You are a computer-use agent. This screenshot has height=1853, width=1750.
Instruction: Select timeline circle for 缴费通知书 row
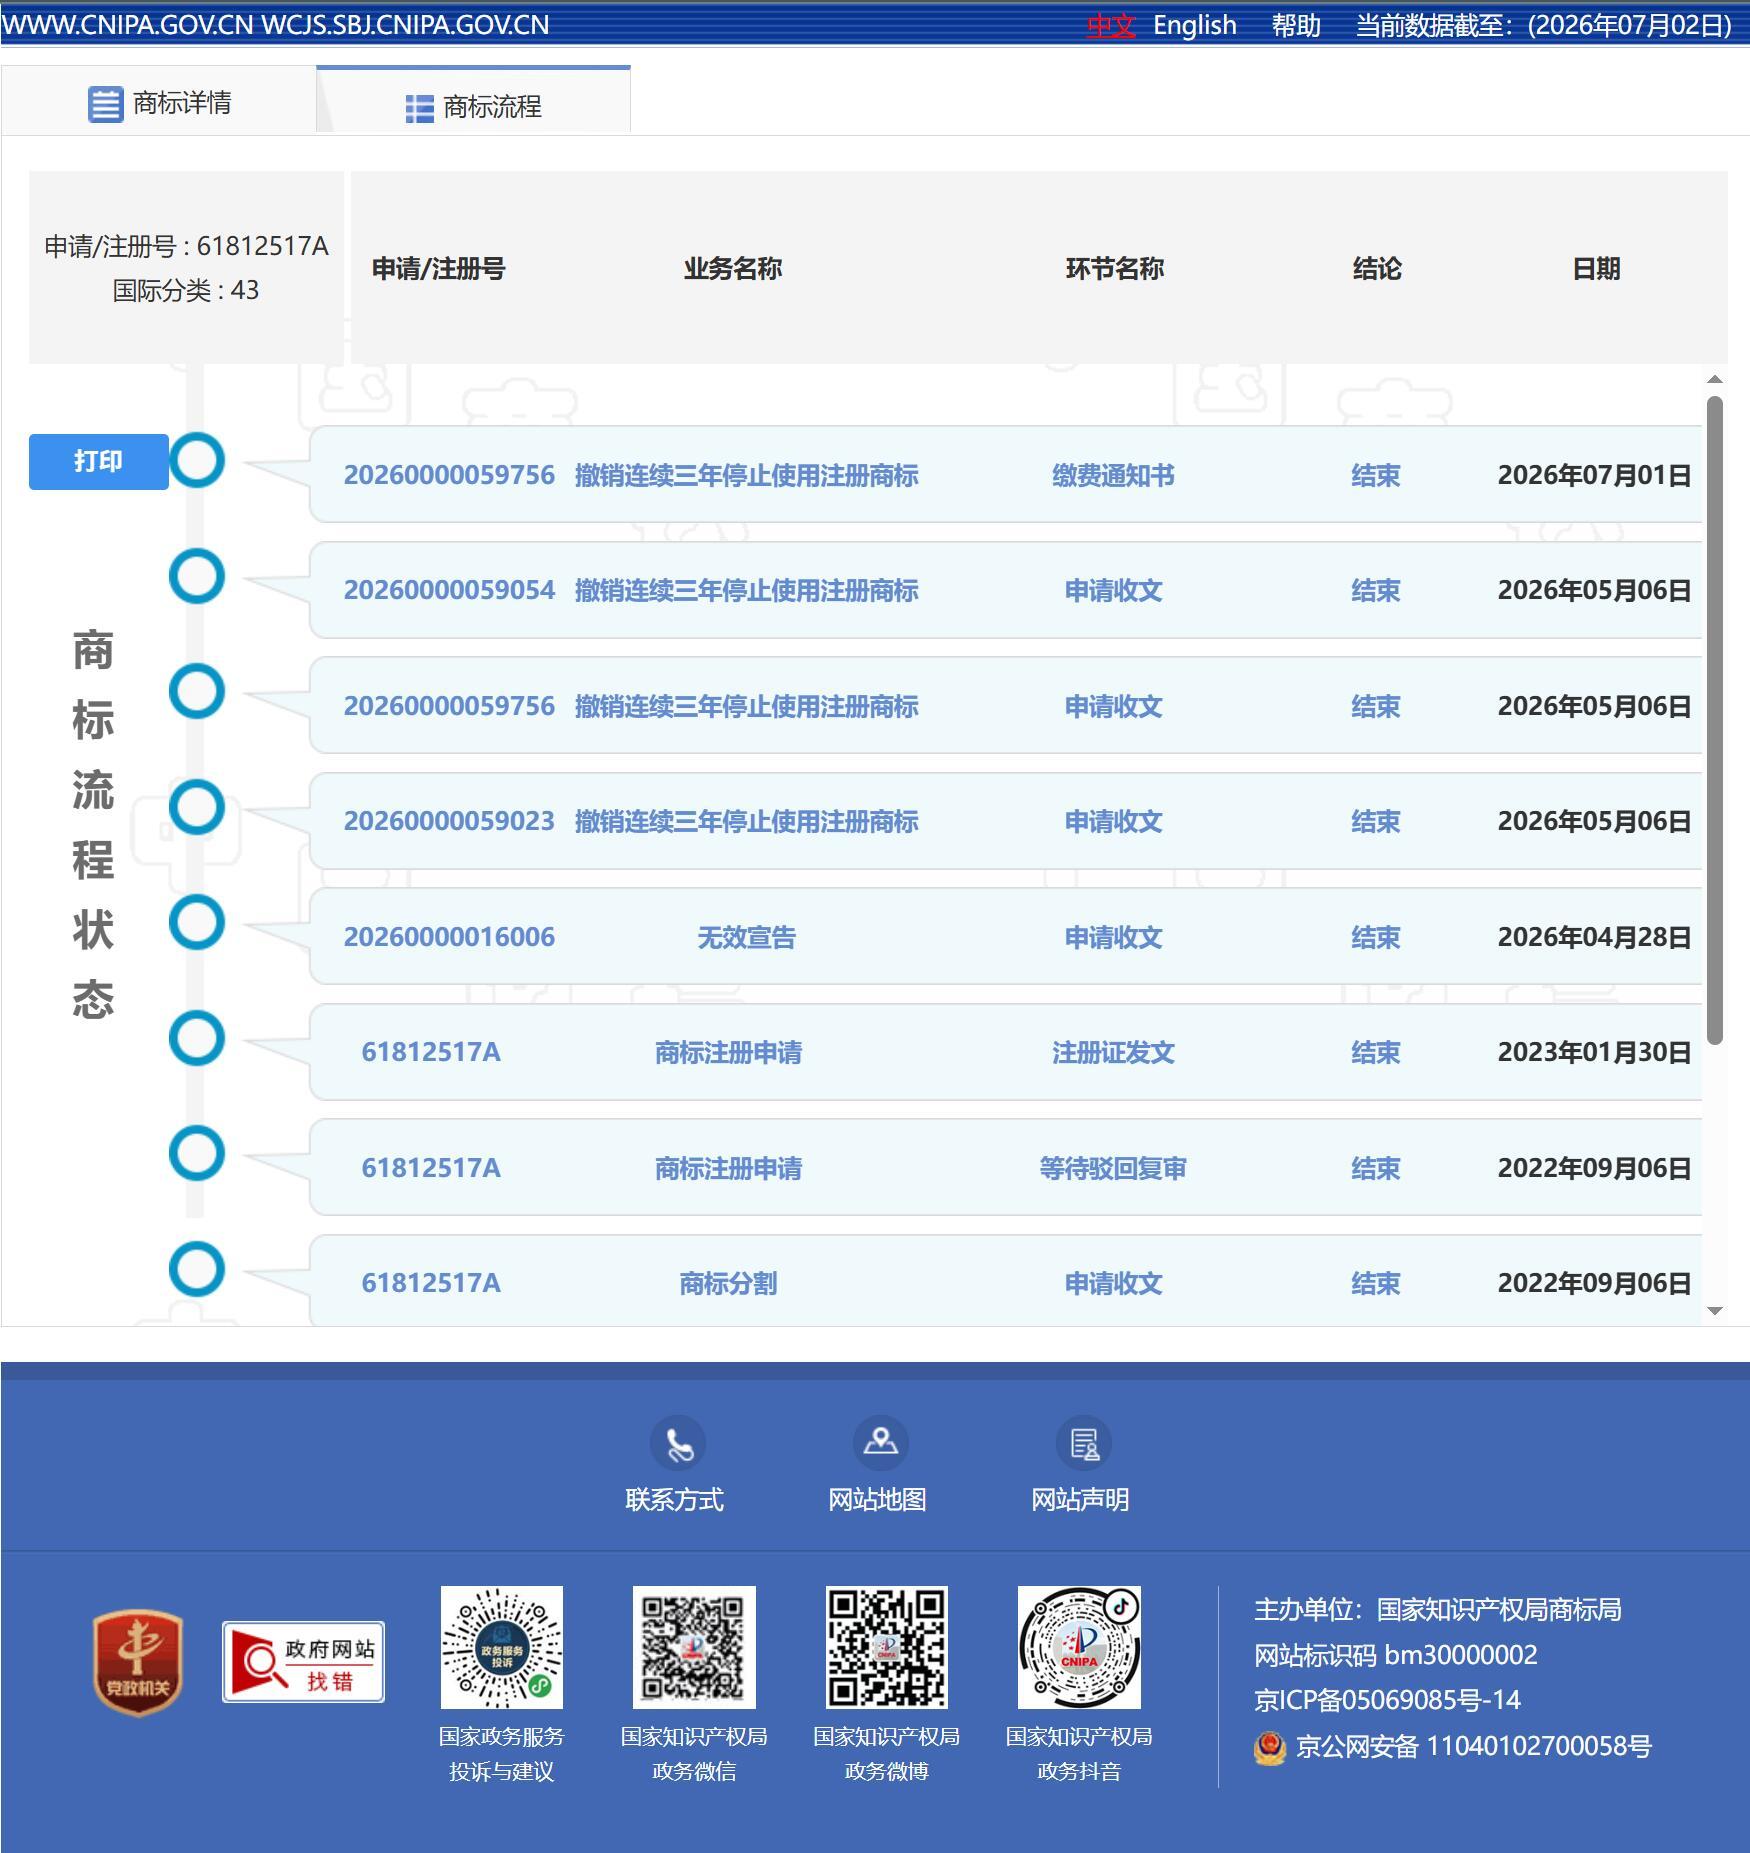197,460
